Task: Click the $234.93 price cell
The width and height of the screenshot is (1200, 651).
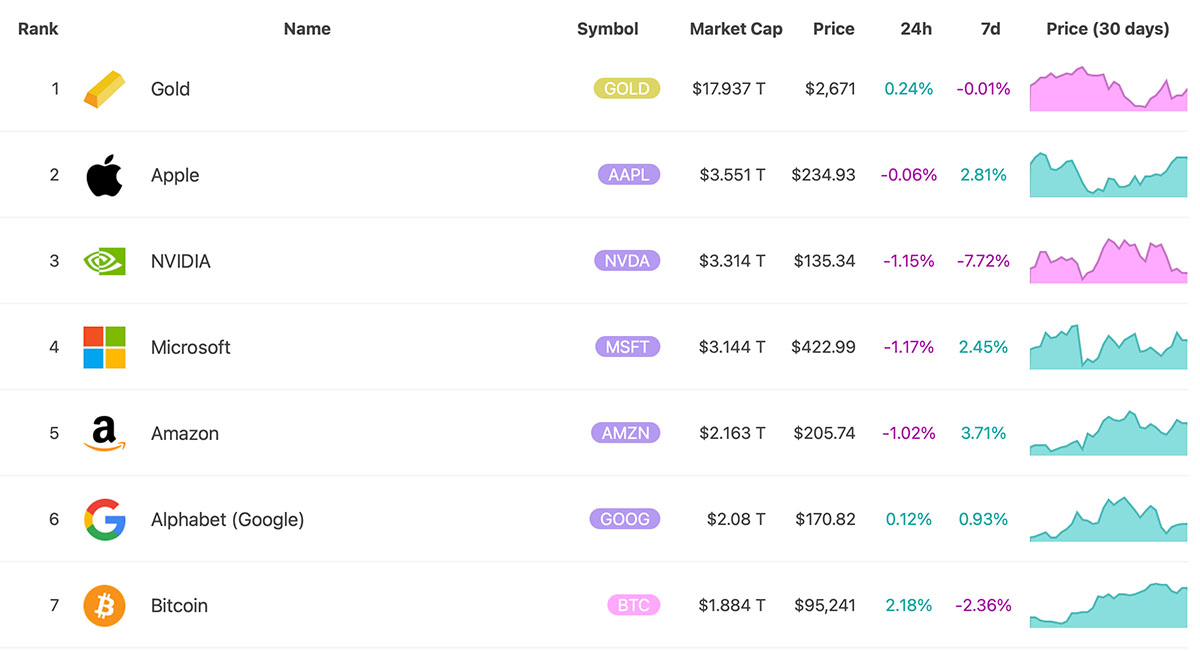Action: 824,175
